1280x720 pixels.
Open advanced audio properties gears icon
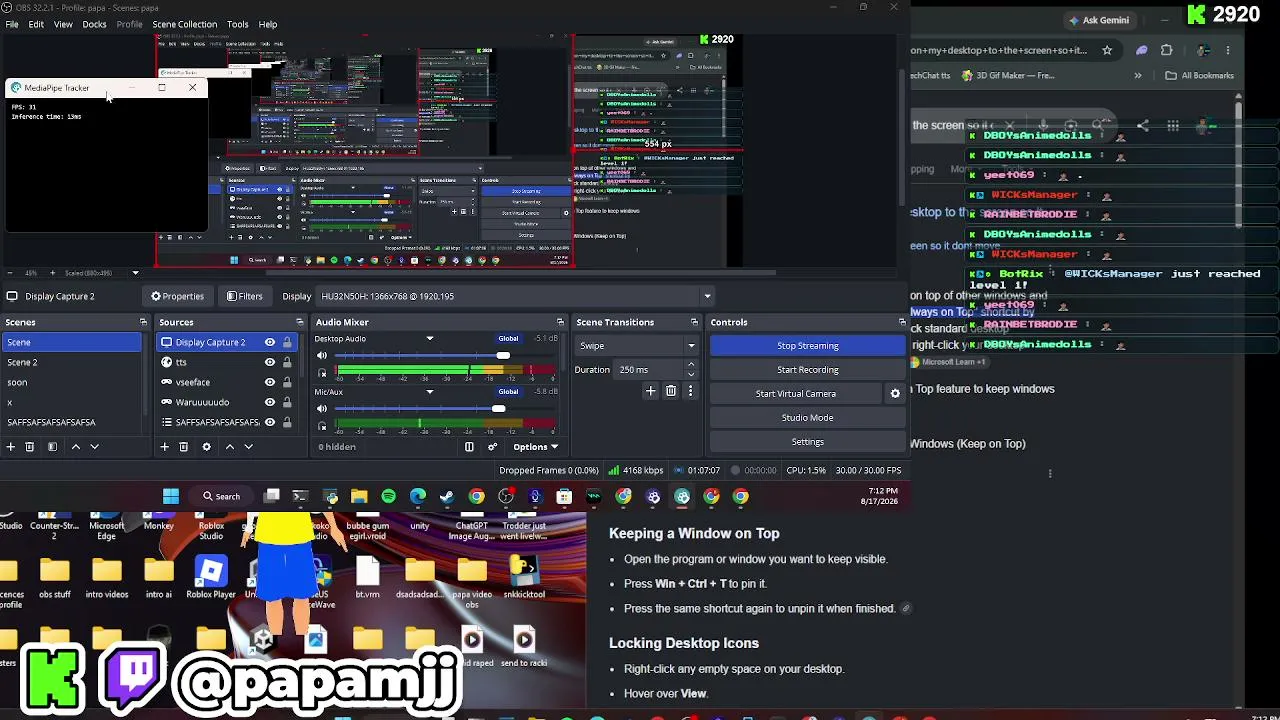coord(492,447)
